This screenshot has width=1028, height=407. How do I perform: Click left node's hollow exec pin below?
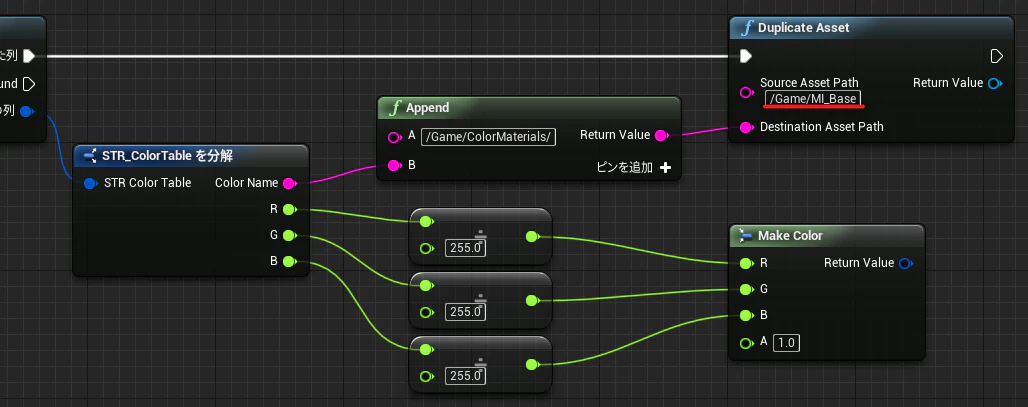tap(29, 84)
